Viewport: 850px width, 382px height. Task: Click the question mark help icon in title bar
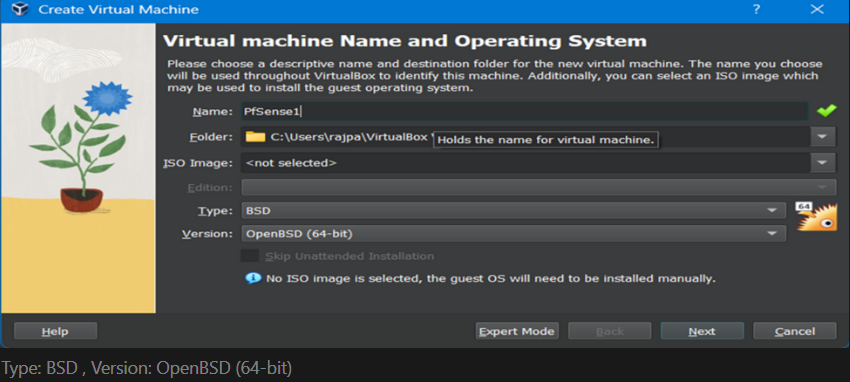pyautogui.click(x=756, y=9)
